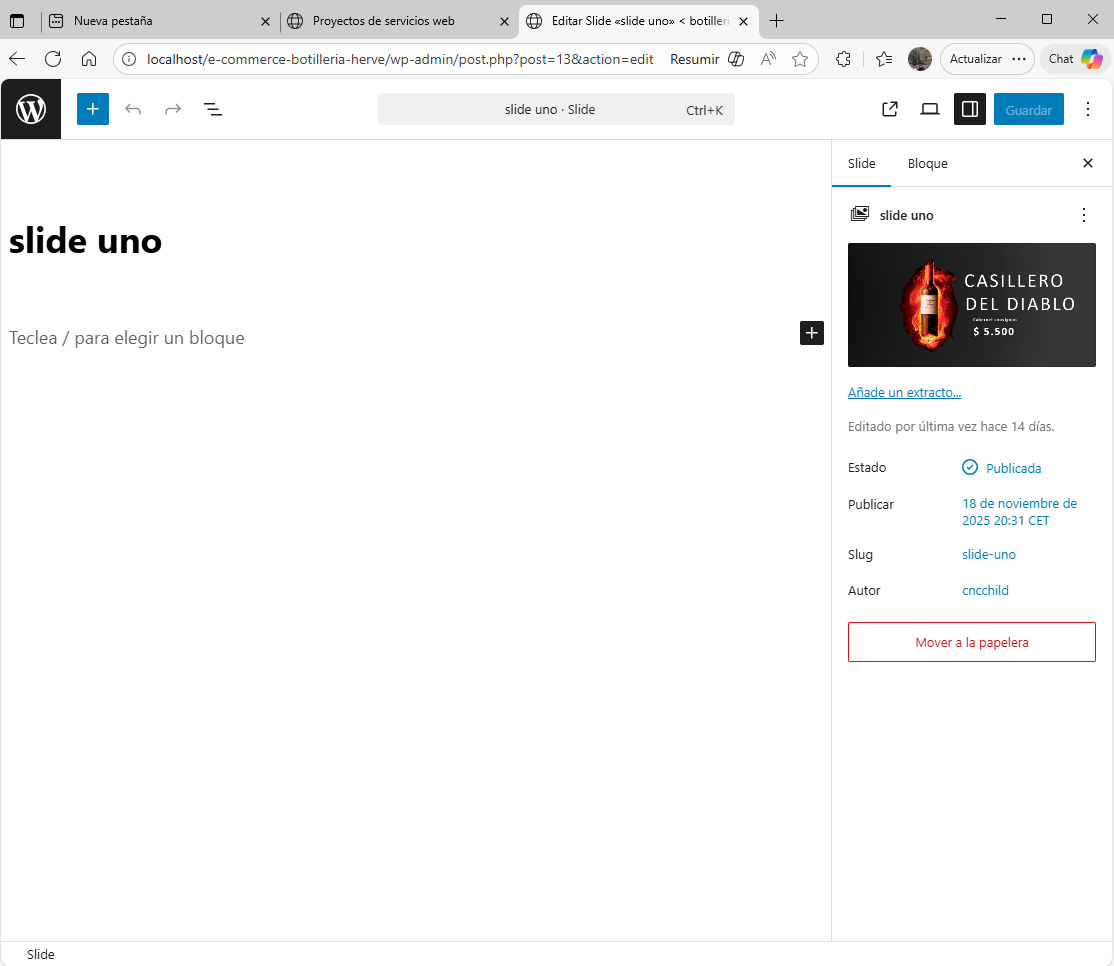Add a block with the black plus button
Viewport: 1114px width, 966px height.
[x=812, y=333]
